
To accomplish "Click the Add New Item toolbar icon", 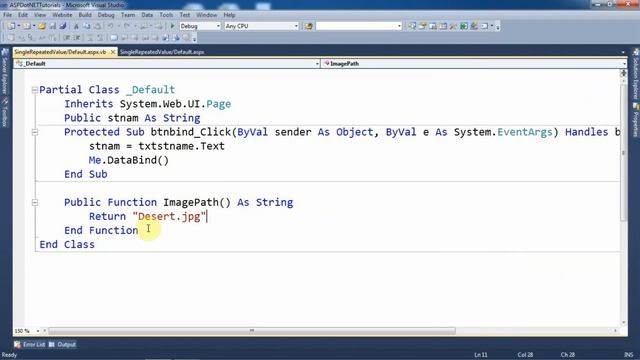I will (x=26, y=26).
